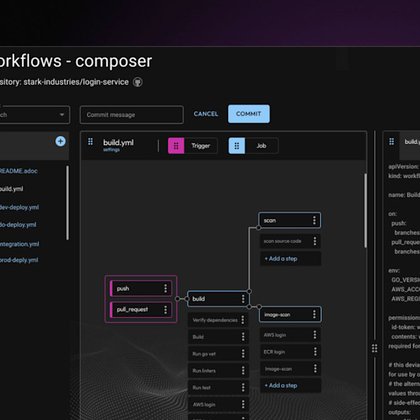Click the CANCEL button

click(206, 114)
